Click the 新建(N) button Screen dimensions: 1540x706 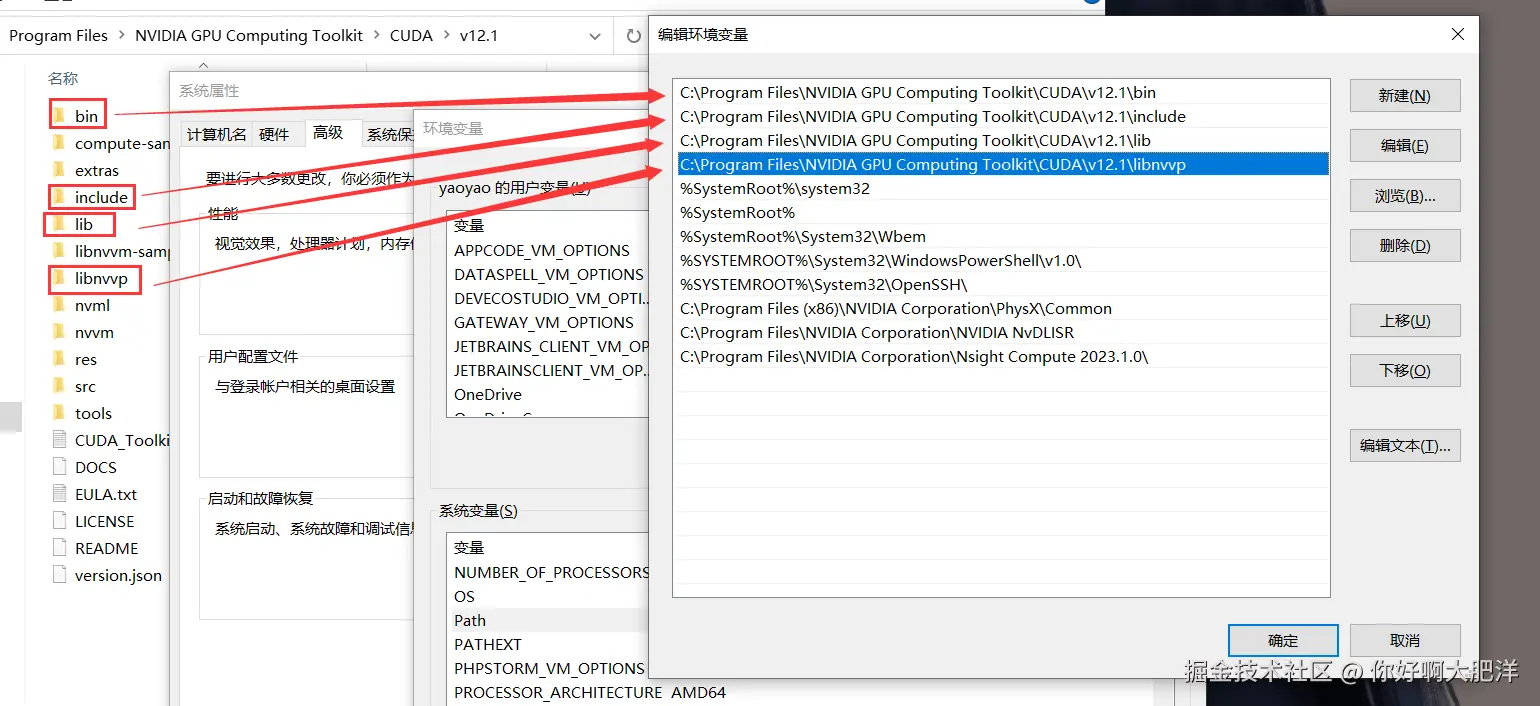coord(1404,95)
